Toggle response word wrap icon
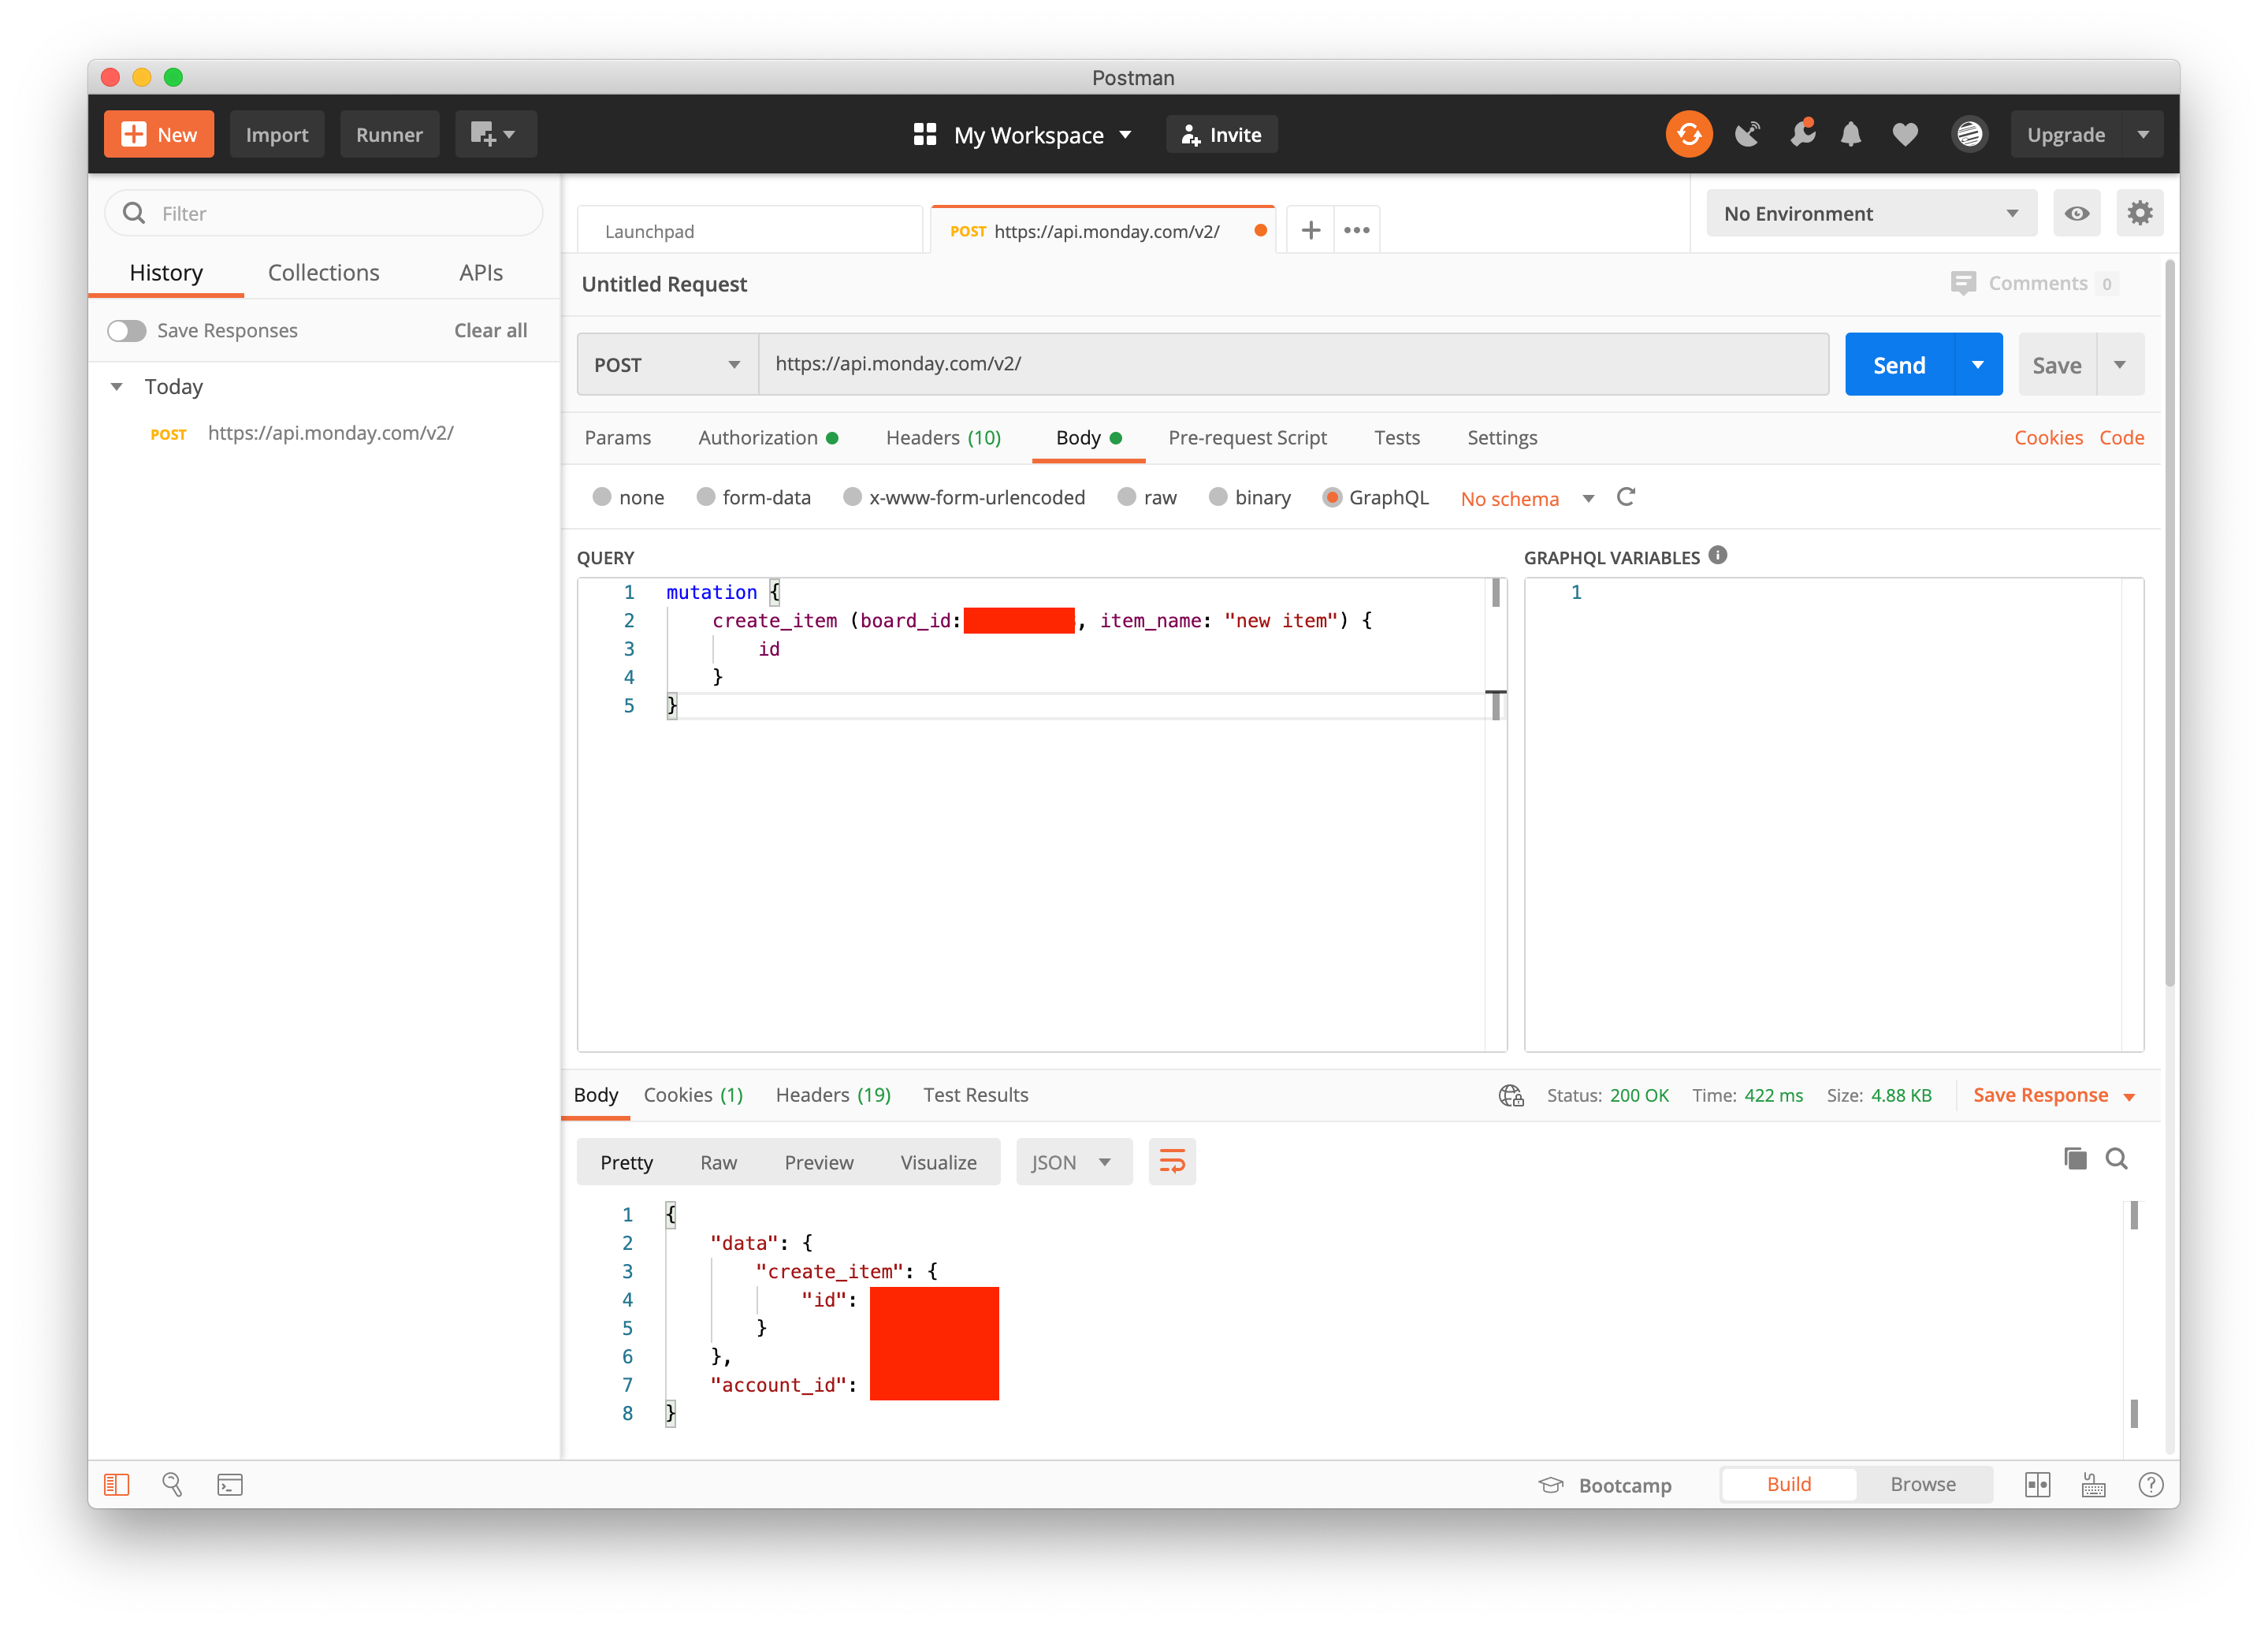Image resolution: width=2268 pixels, height=1625 pixels. pos(1171,1161)
